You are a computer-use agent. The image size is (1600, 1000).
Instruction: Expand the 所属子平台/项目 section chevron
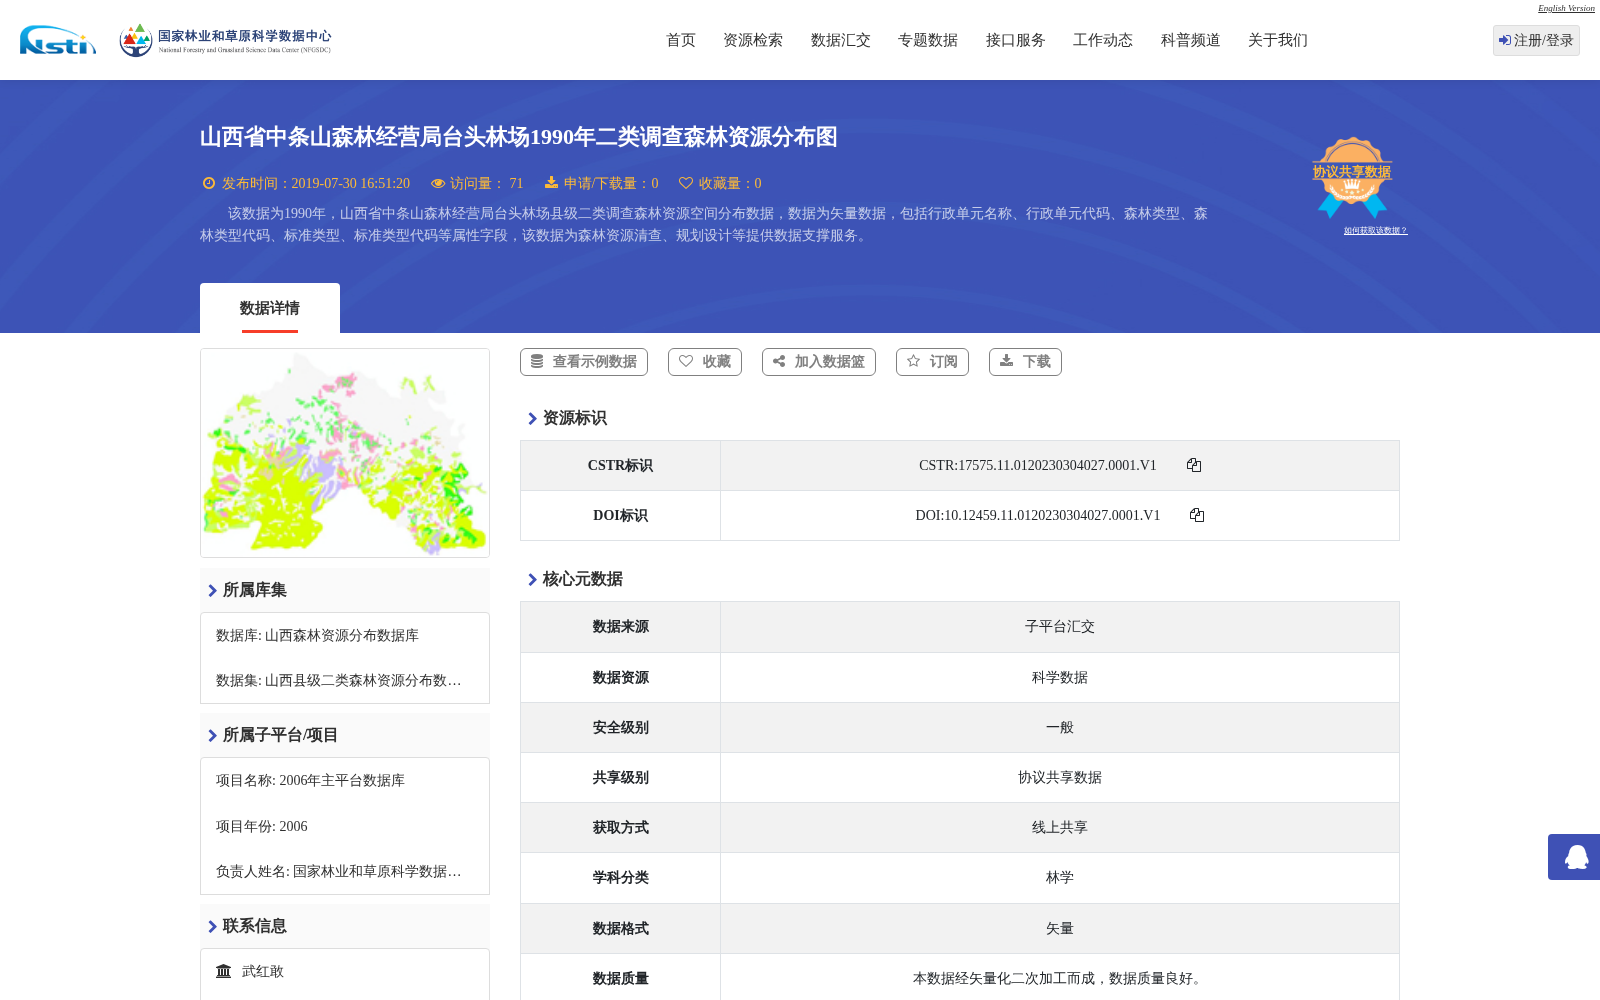pyautogui.click(x=212, y=735)
